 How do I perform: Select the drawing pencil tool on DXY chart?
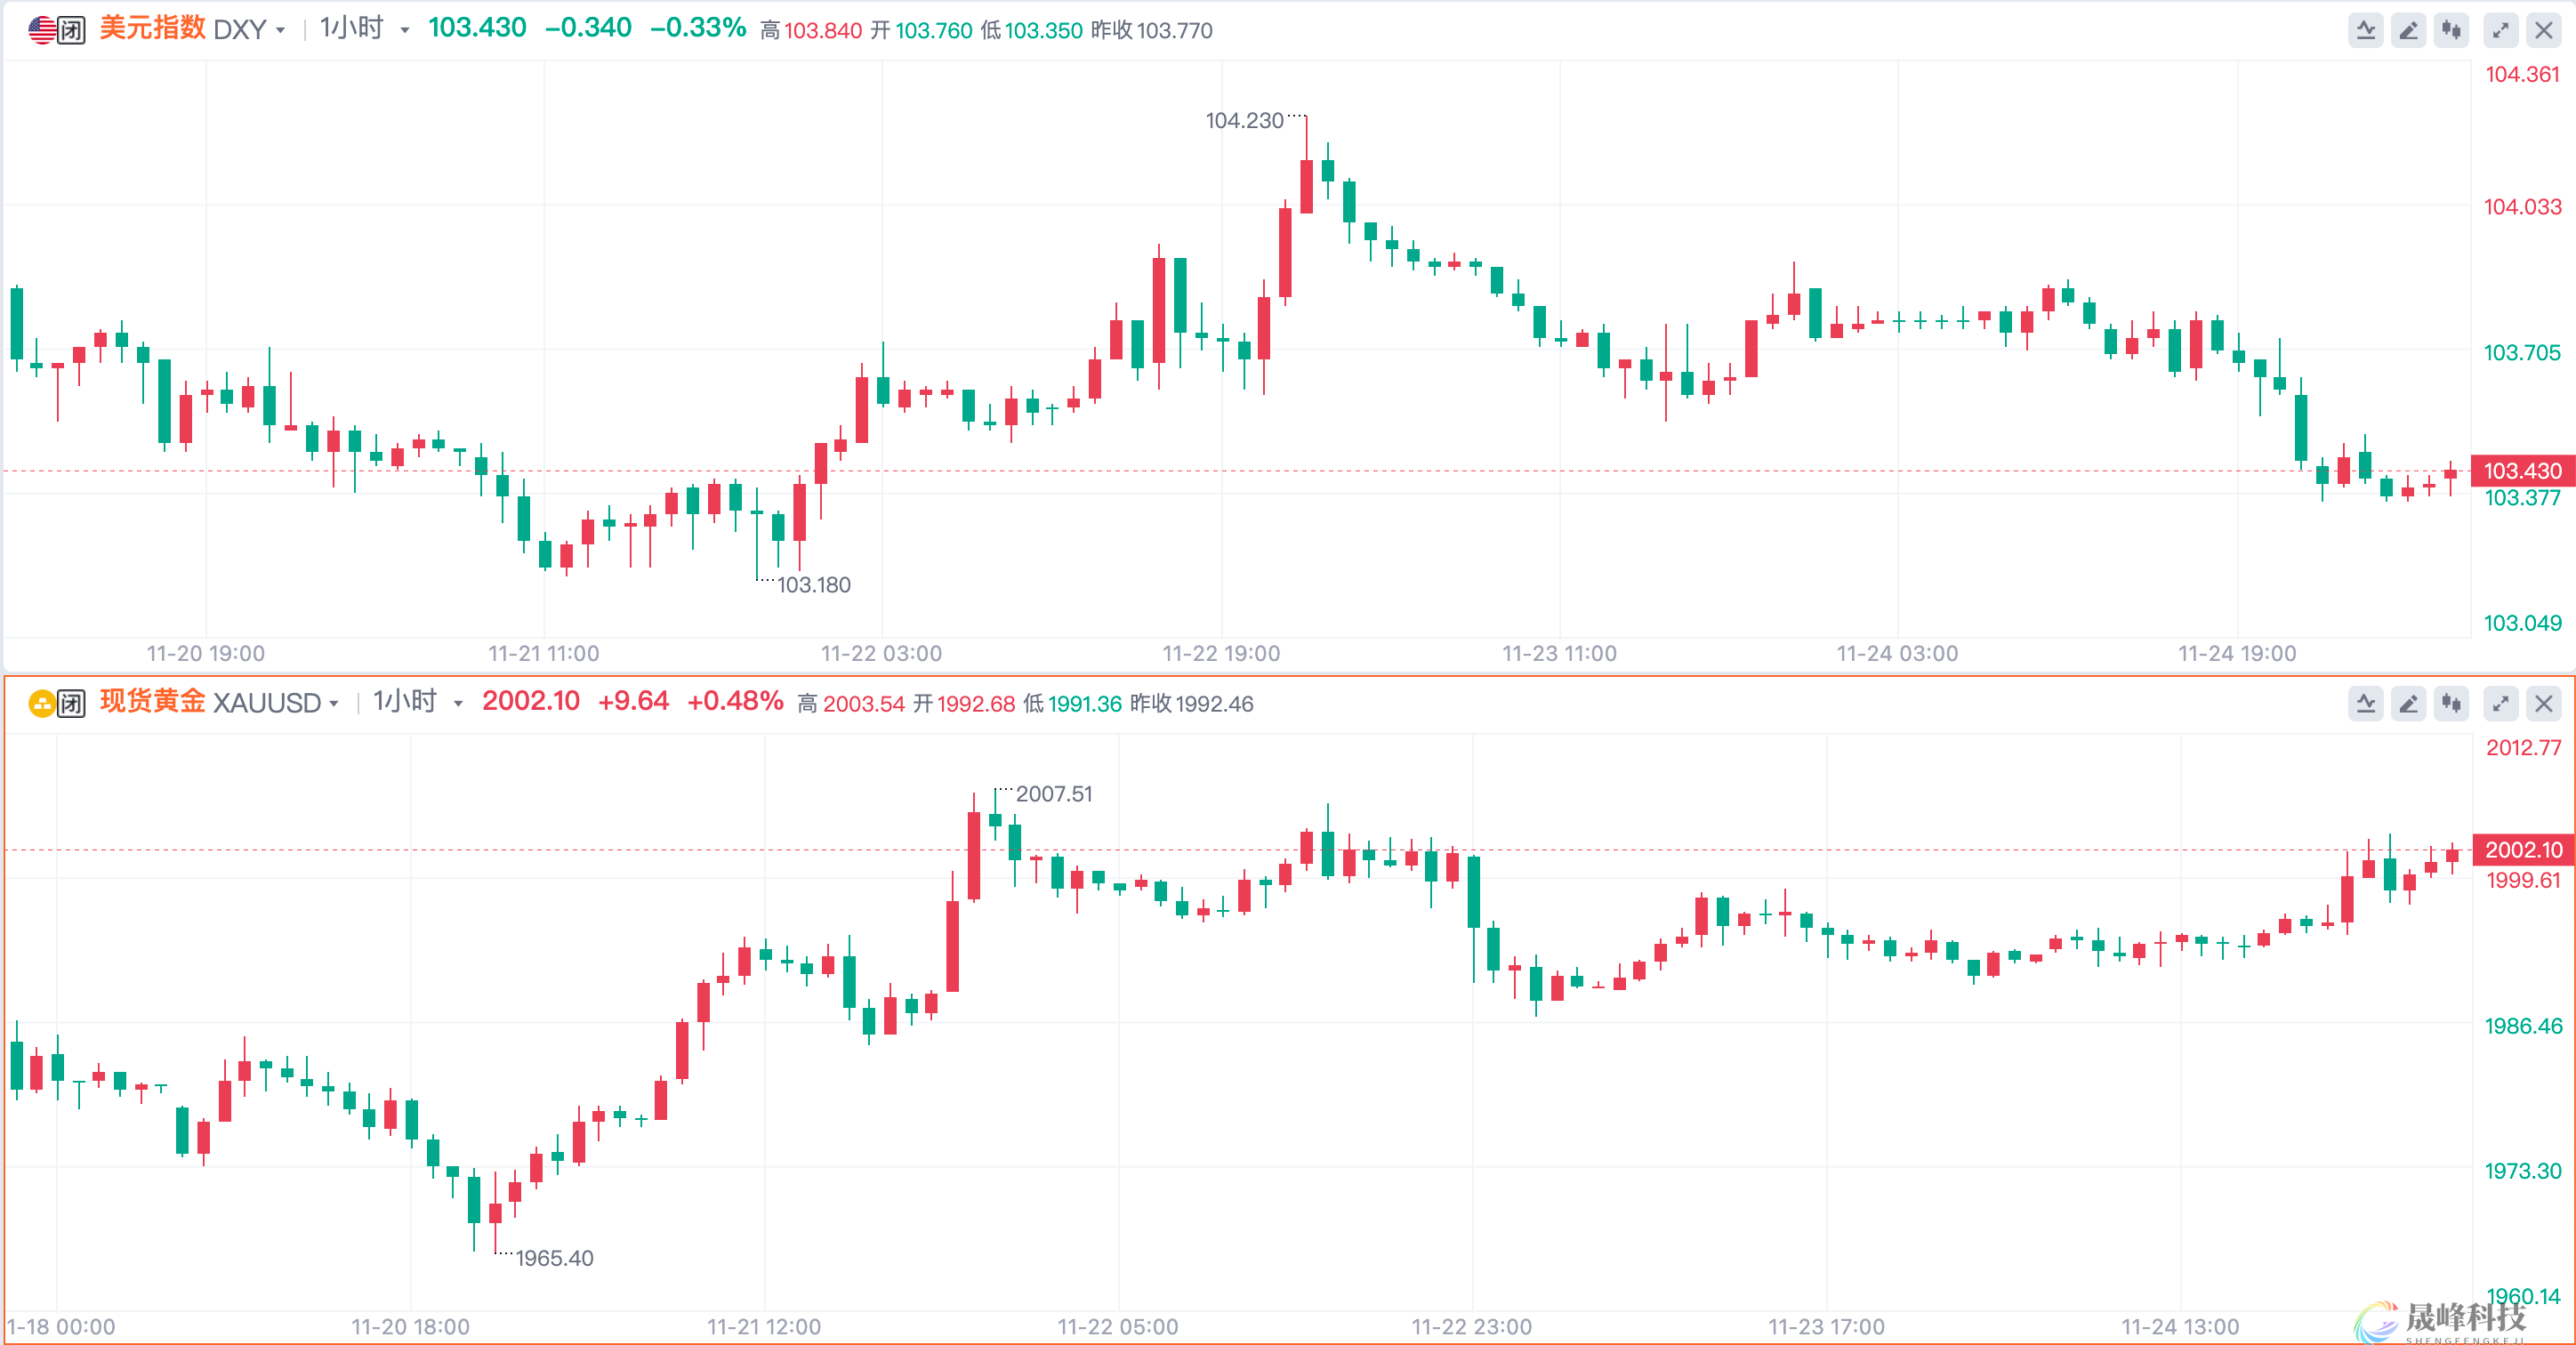2408,30
